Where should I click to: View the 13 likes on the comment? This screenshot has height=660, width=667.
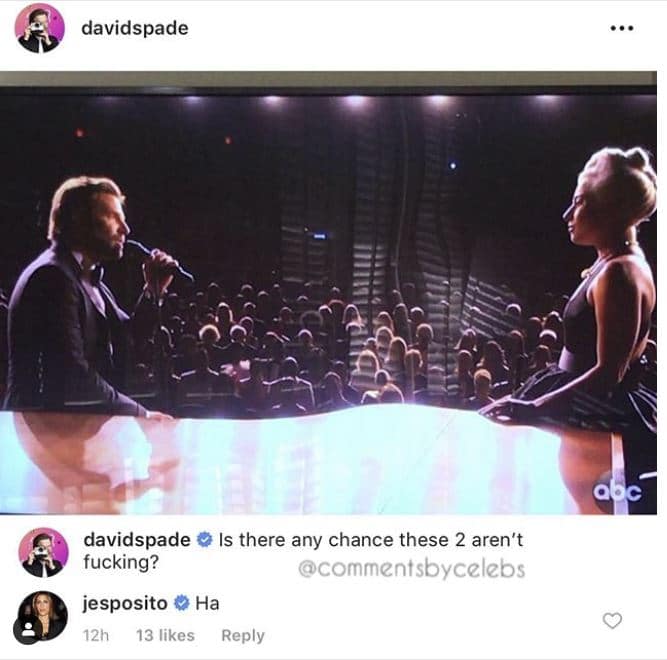[165, 635]
